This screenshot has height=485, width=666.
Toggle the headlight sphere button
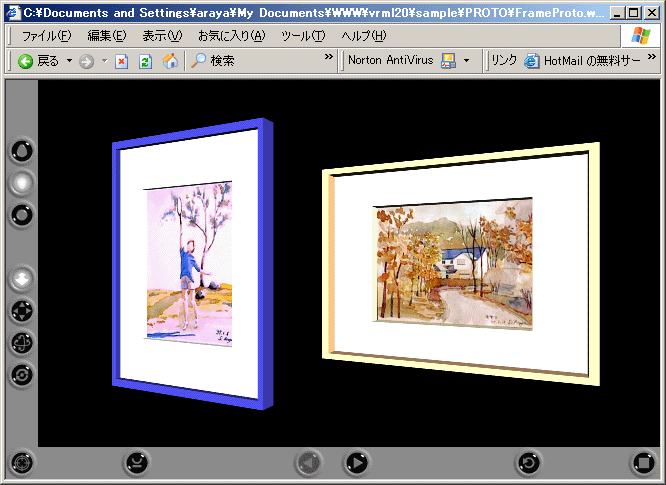click(22, 183)
